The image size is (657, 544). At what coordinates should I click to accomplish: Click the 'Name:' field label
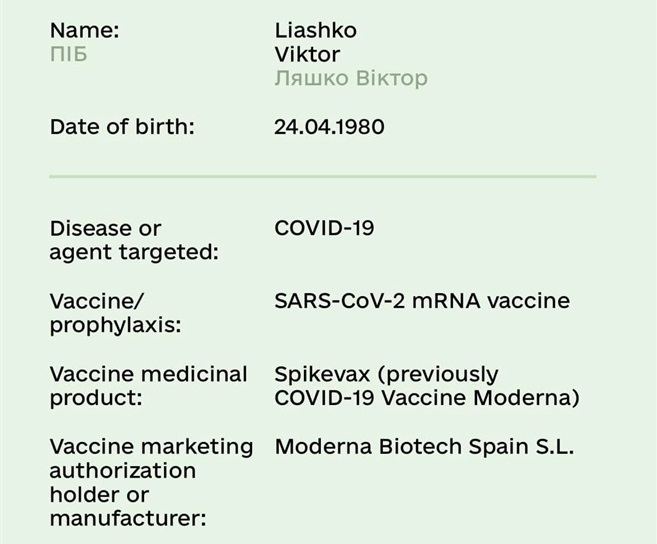(x=85, y=31)
